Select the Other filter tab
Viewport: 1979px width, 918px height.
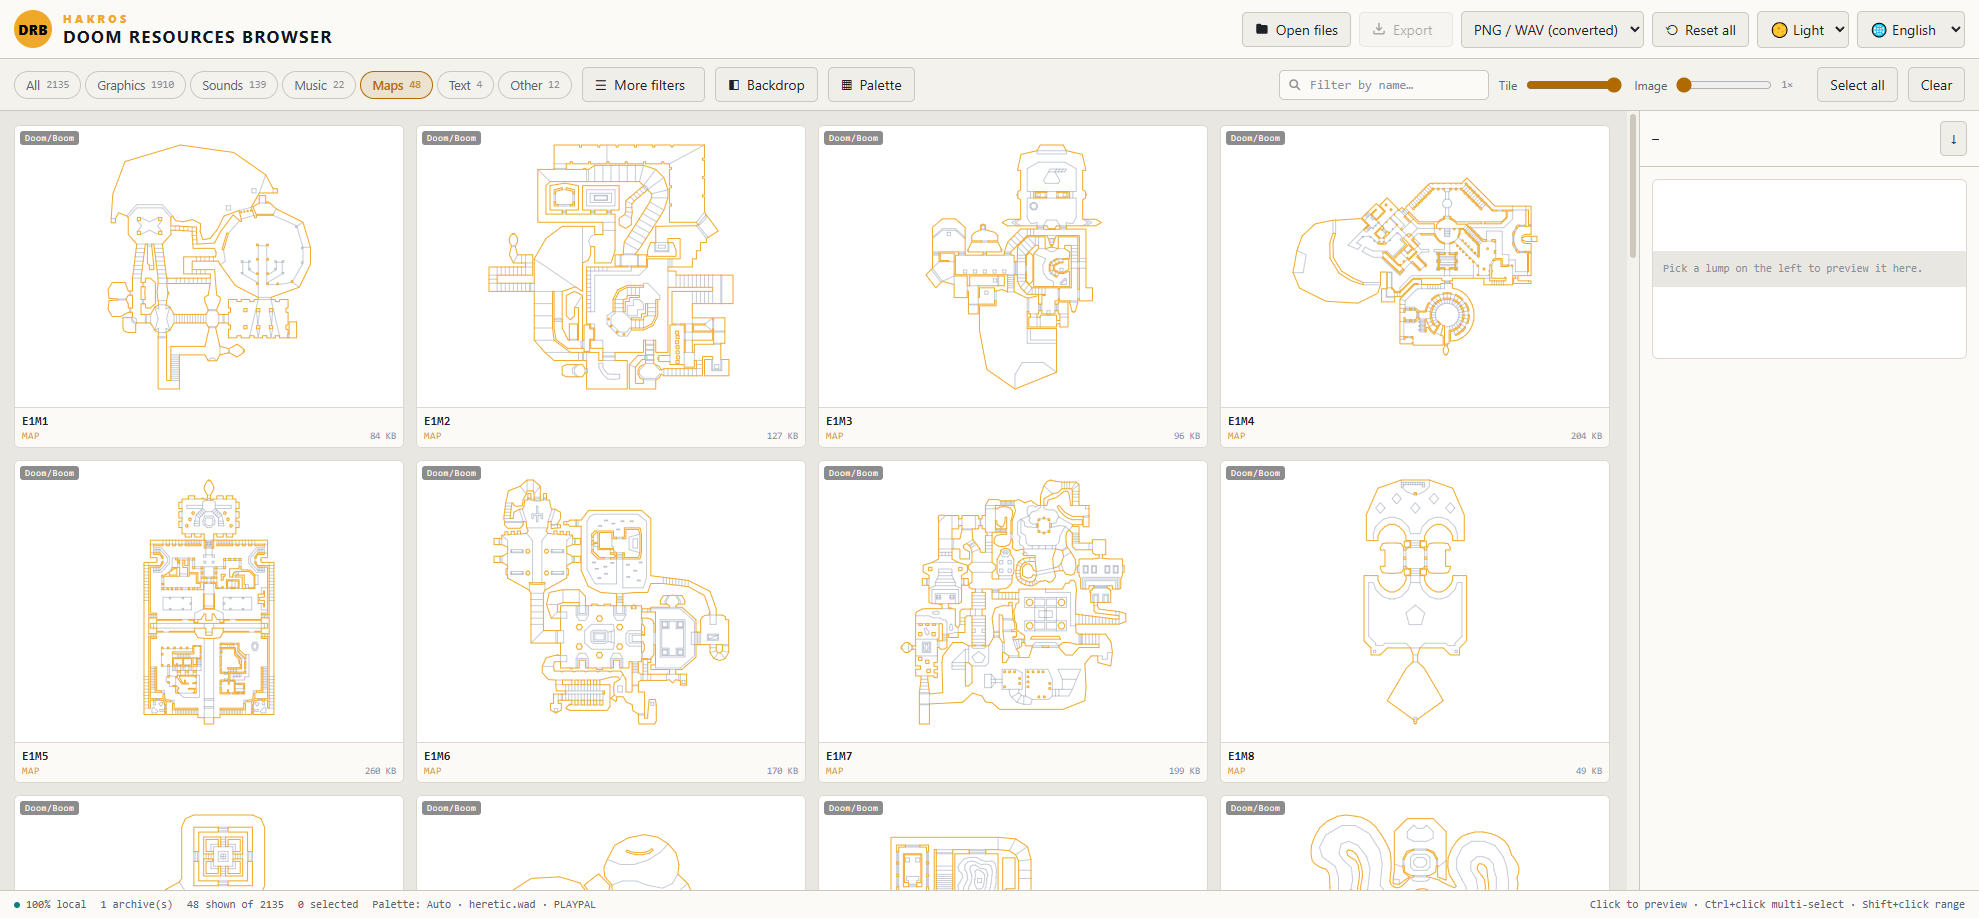coord(535,85)
